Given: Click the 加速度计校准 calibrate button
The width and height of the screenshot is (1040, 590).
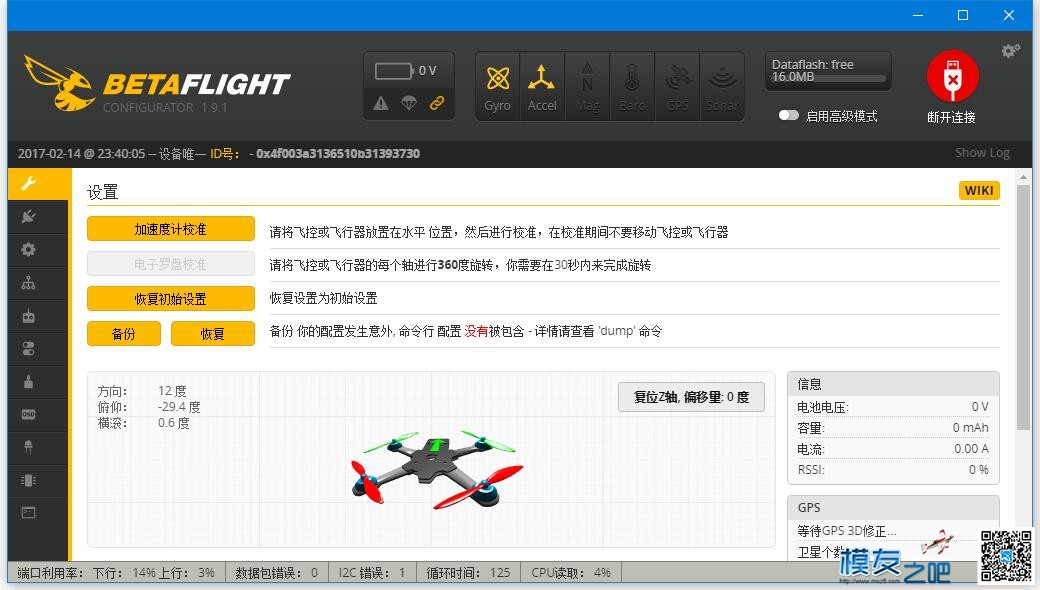Looking at the screenshot, I should coord(170,229).
